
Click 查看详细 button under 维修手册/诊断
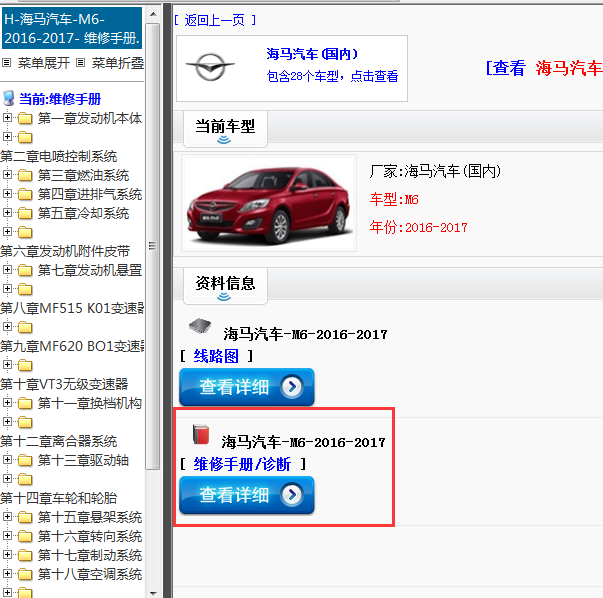tap(247, 495)
